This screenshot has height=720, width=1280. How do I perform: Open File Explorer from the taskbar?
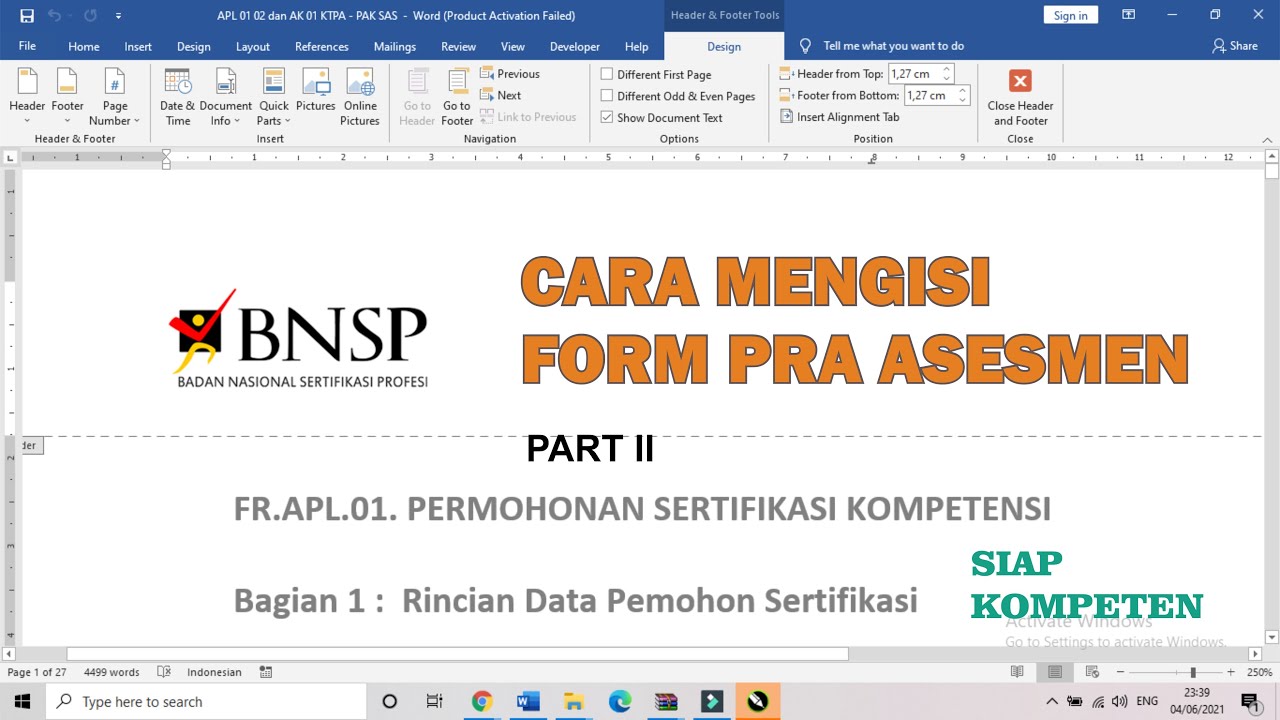pyautogui.click(x=573, y=701)
